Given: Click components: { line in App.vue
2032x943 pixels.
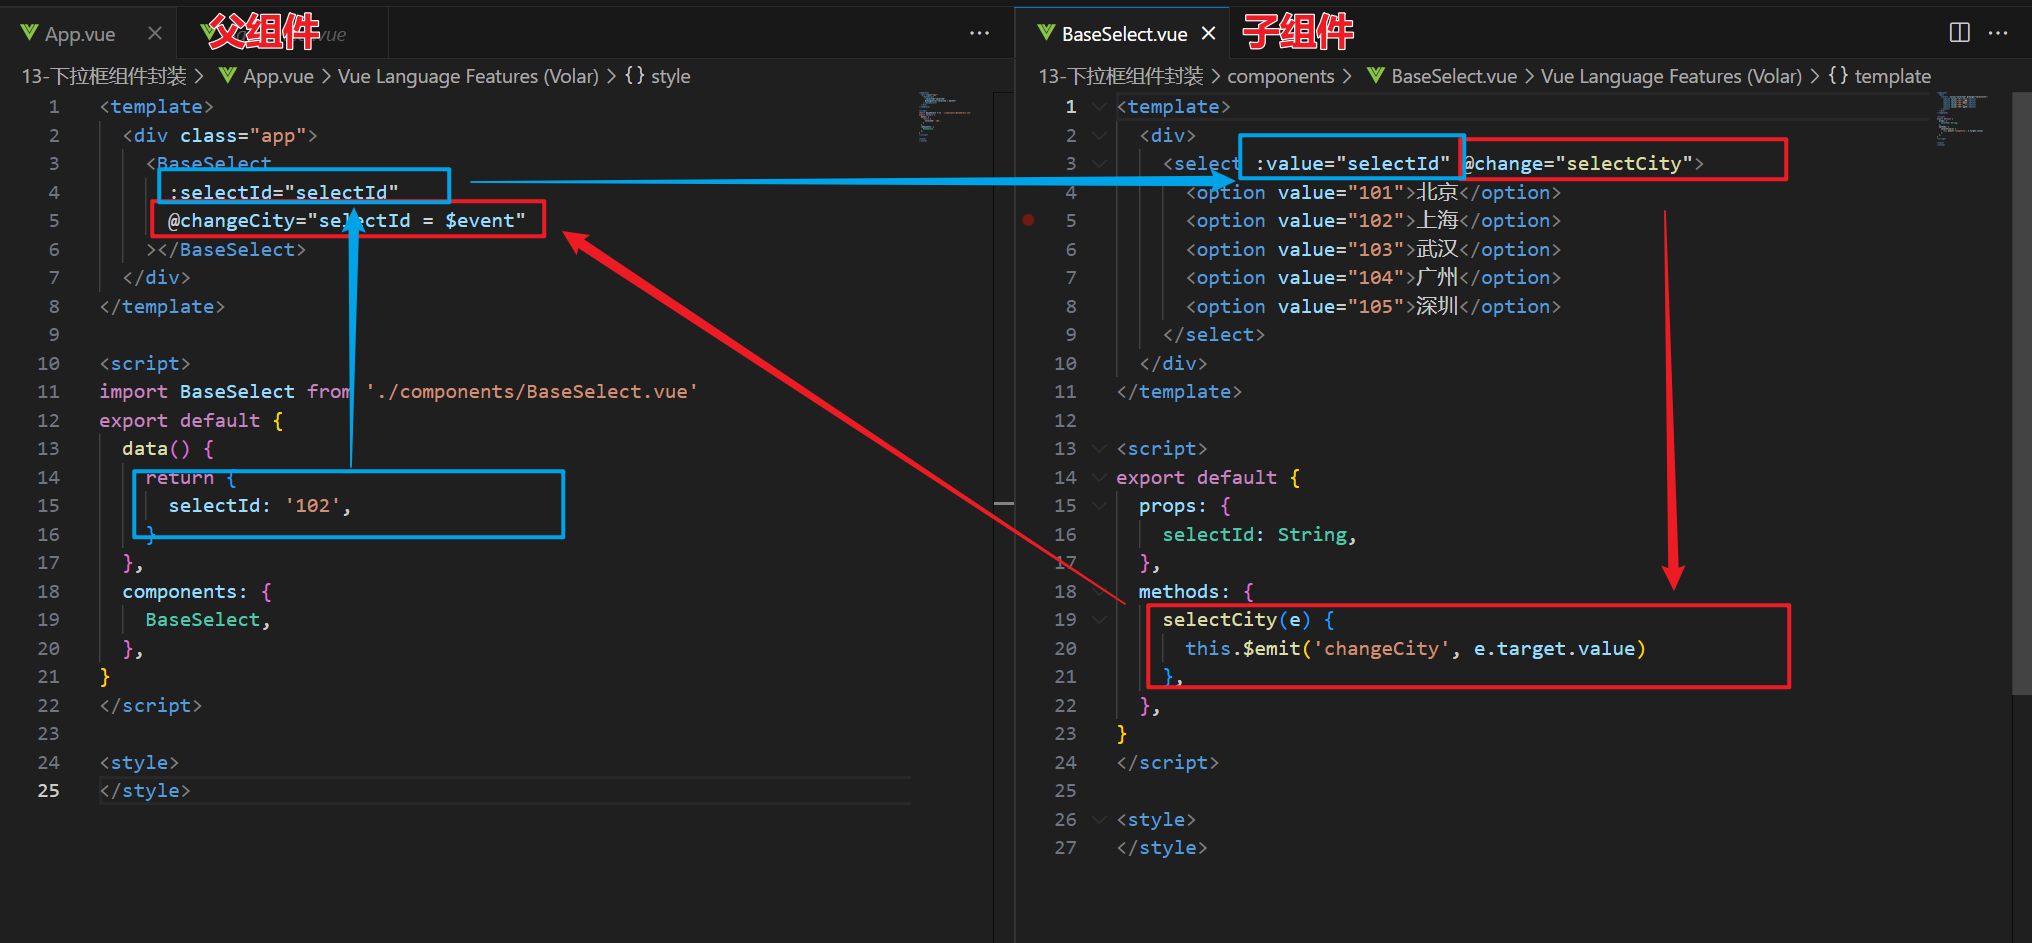Looking at the screenshot, I should (x=197, y=591).
